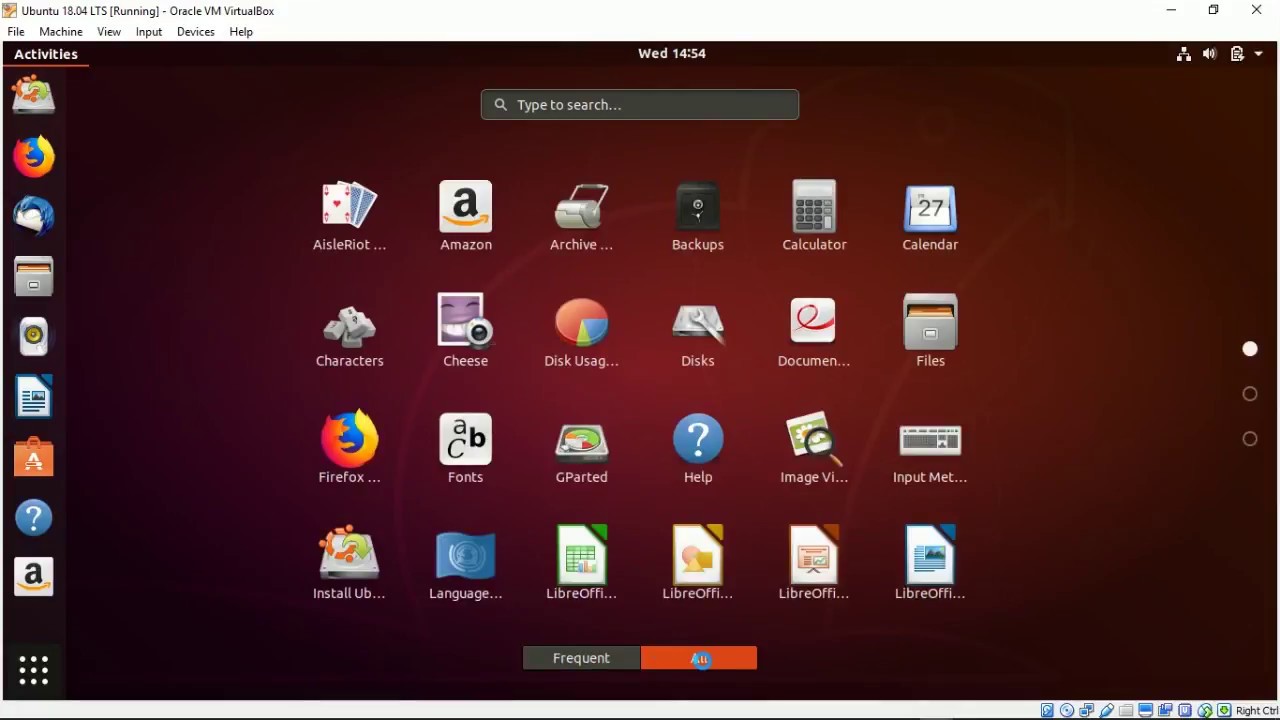Click the Right Ctrl host key label

pyautogui.click(x=1257, y=711)
